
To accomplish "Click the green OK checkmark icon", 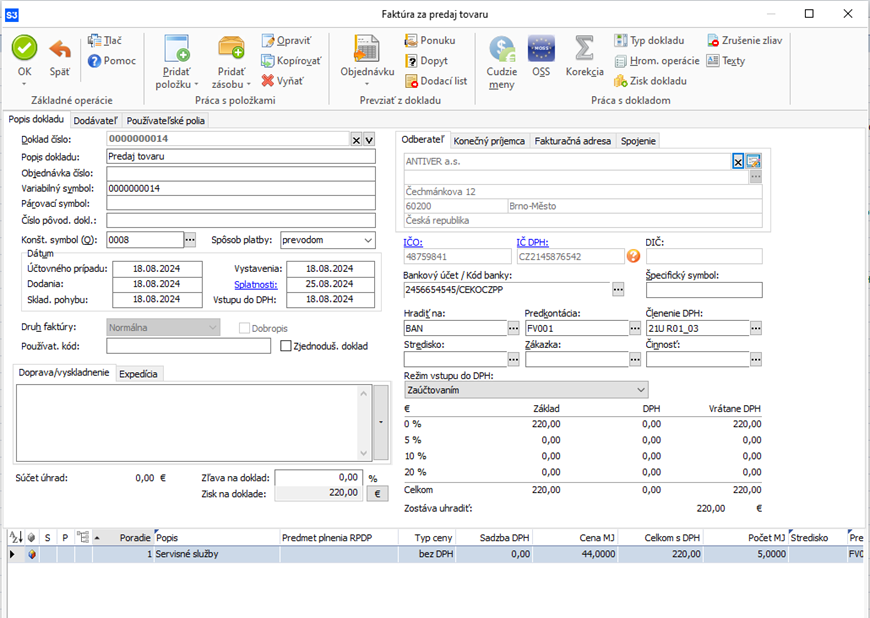I will click(24, 49).
